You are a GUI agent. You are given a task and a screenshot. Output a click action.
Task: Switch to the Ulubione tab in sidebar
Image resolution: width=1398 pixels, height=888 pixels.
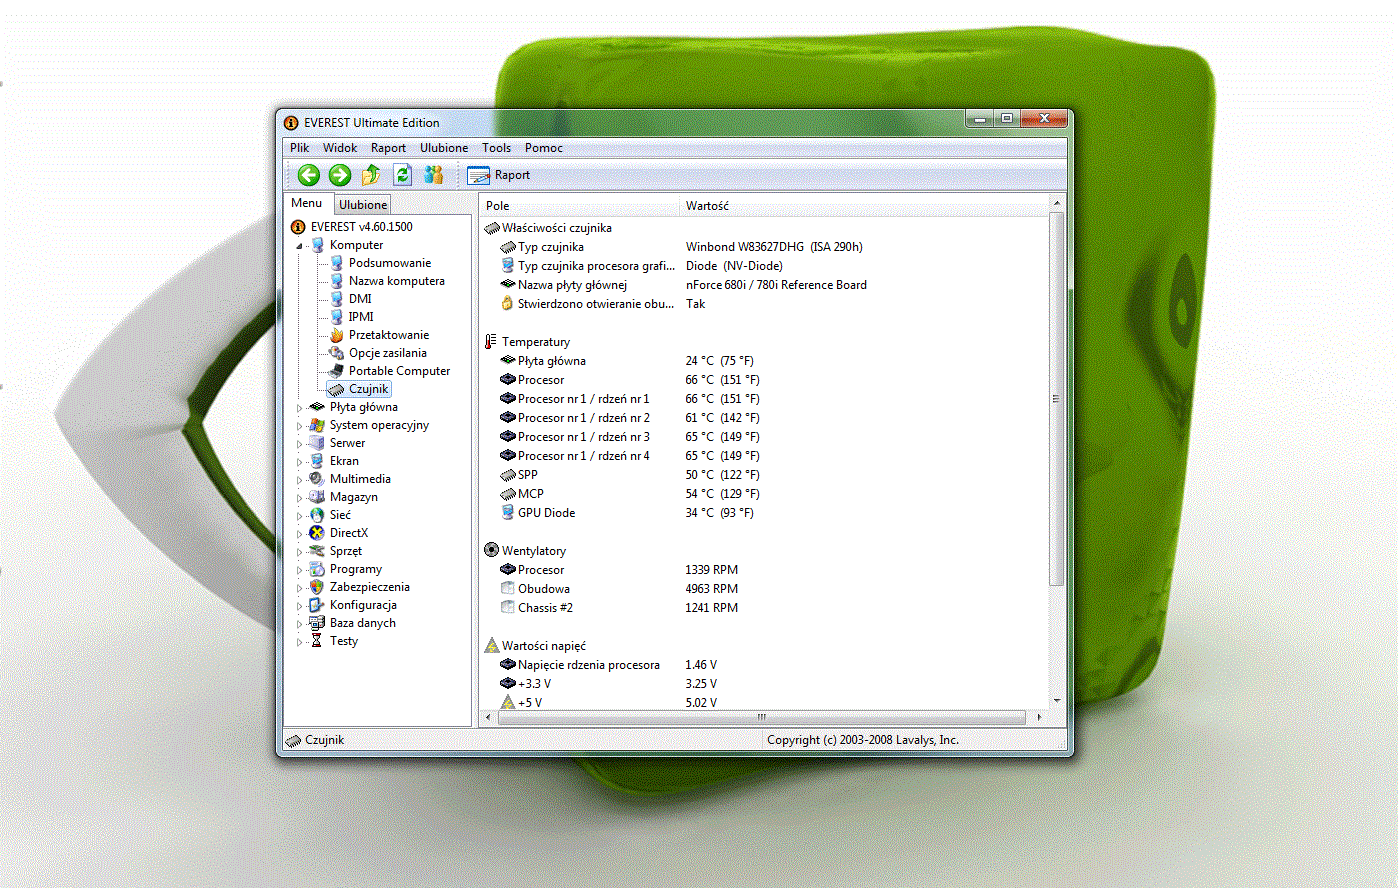[363, 204]
